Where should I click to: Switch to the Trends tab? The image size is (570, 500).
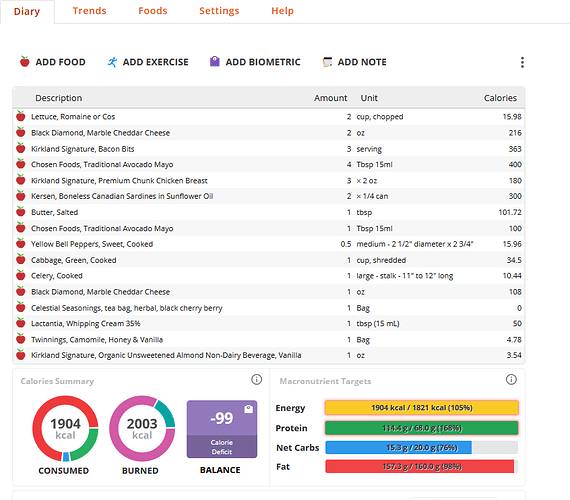tap(89, 11)
